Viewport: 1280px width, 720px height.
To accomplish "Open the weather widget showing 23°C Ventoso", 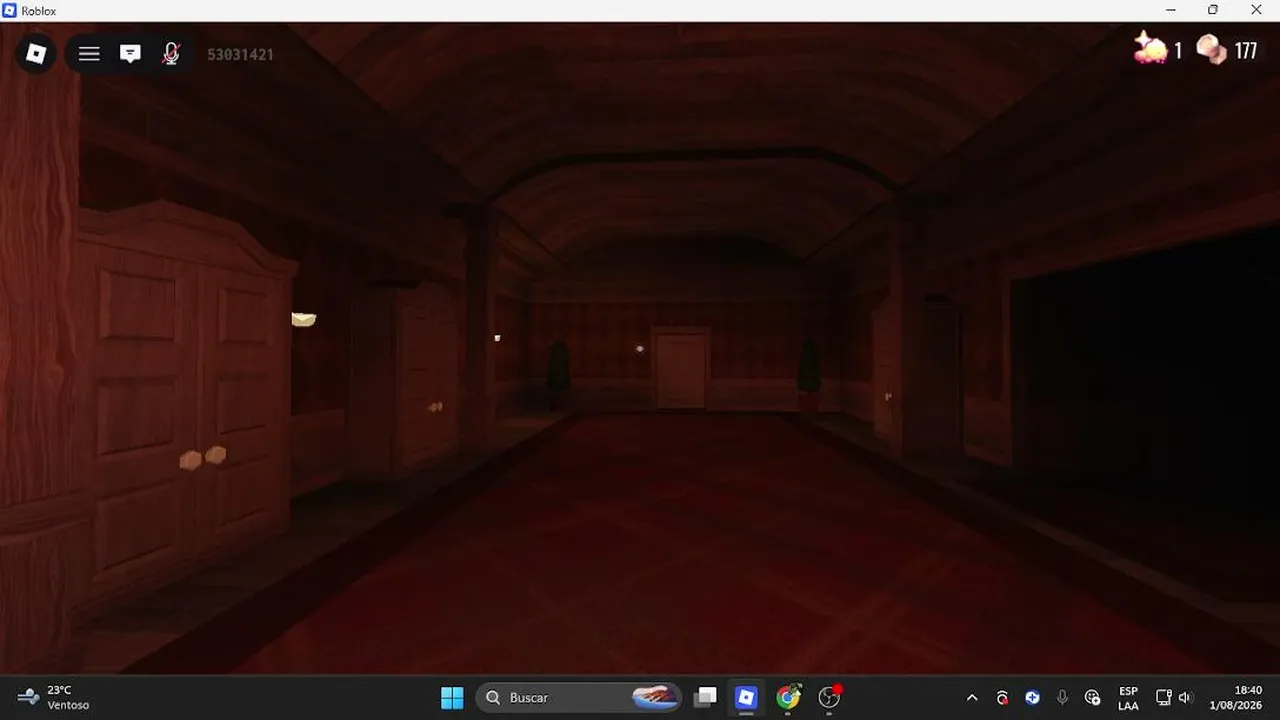I will [x=54, y=697].
